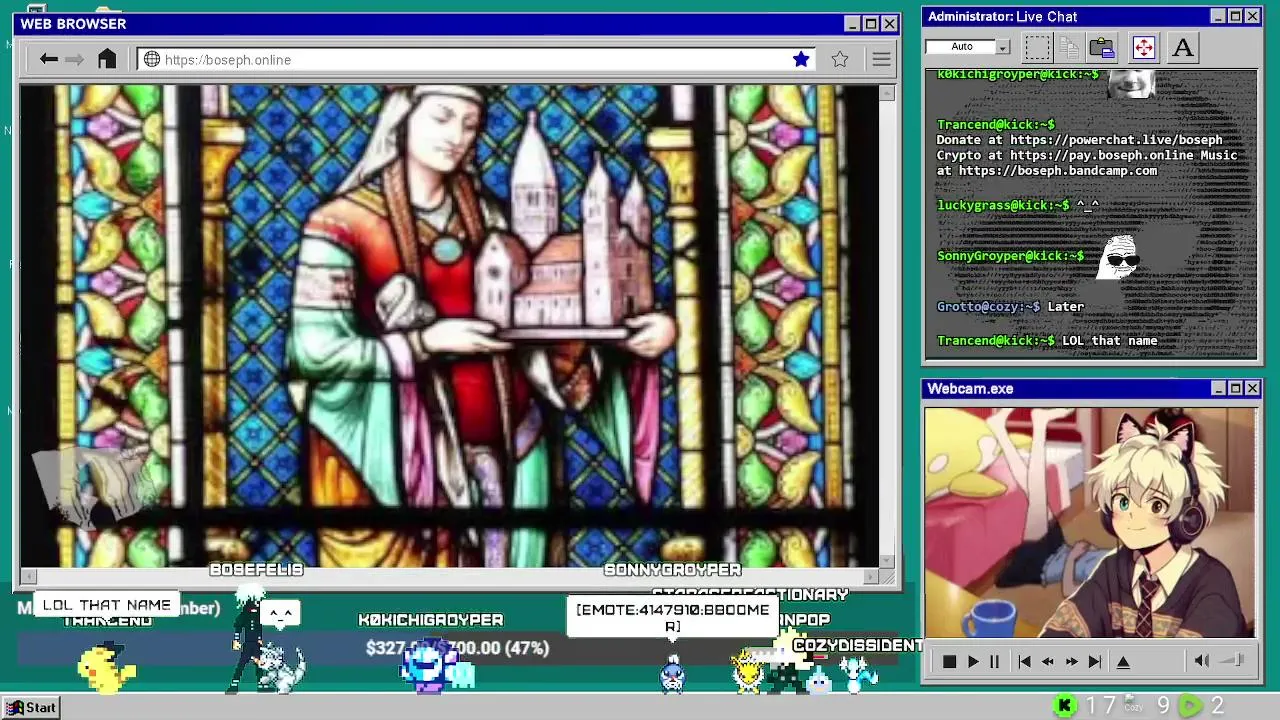Click the Trancend 'LOL that name' chat message

point(1047,341)
